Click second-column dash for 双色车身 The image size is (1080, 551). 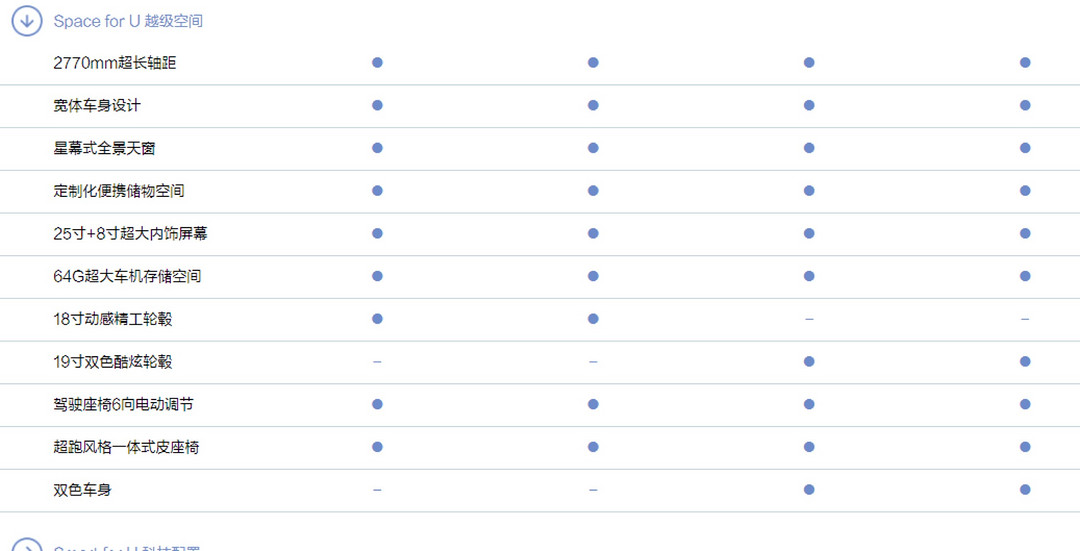coord(593,490)
